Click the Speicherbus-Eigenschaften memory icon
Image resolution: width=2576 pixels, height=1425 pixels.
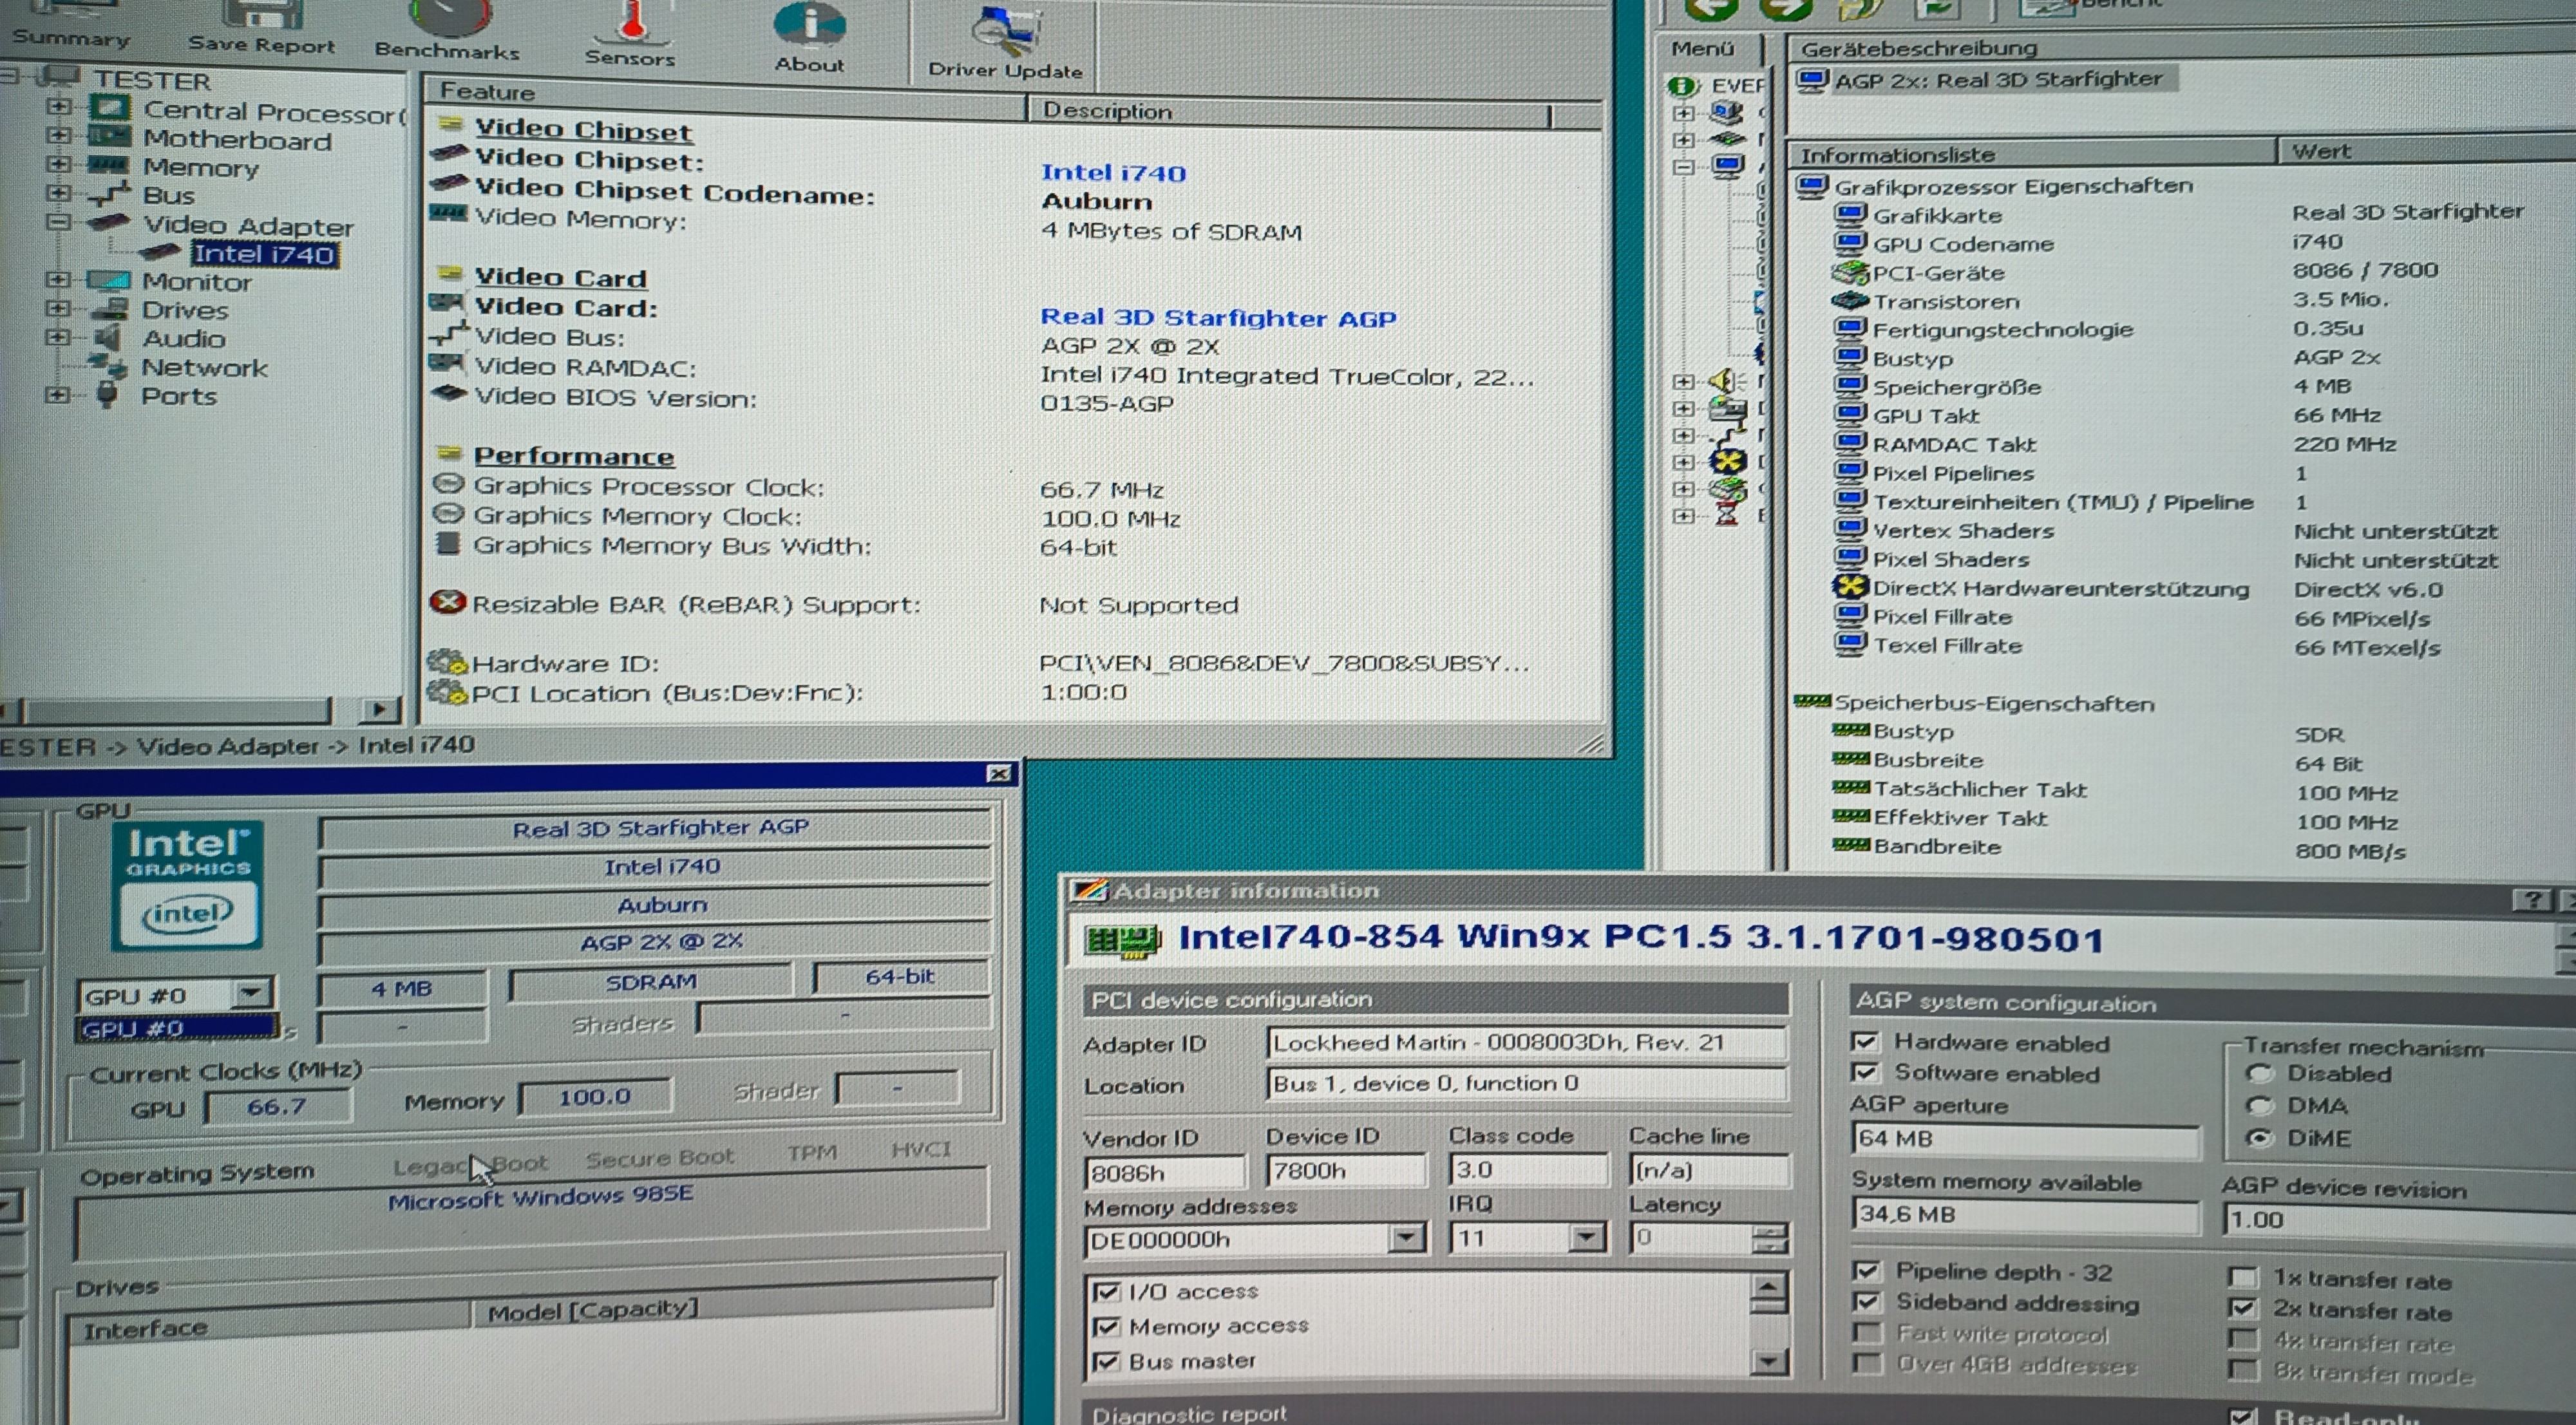tap(1812, 701)
